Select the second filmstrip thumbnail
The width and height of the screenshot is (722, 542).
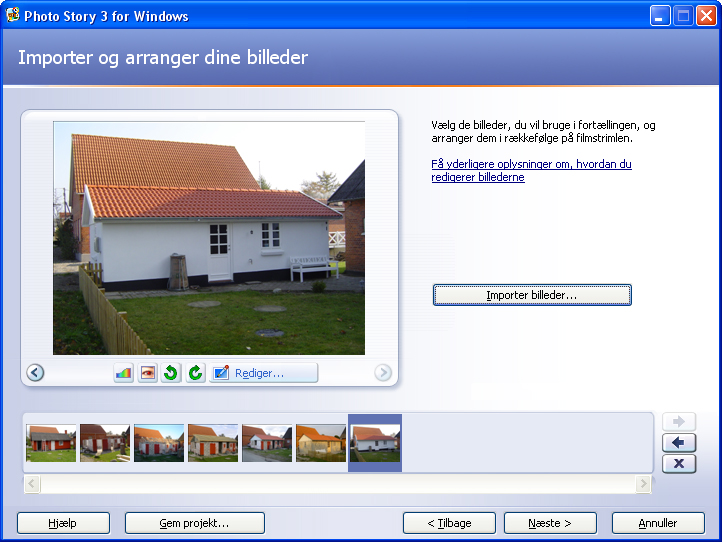tap(105, 443)
